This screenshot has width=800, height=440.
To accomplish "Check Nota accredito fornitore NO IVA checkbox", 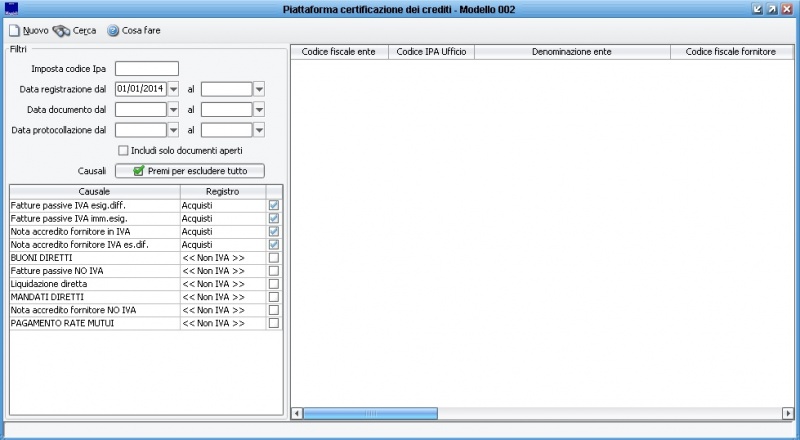I will [274, 310].
